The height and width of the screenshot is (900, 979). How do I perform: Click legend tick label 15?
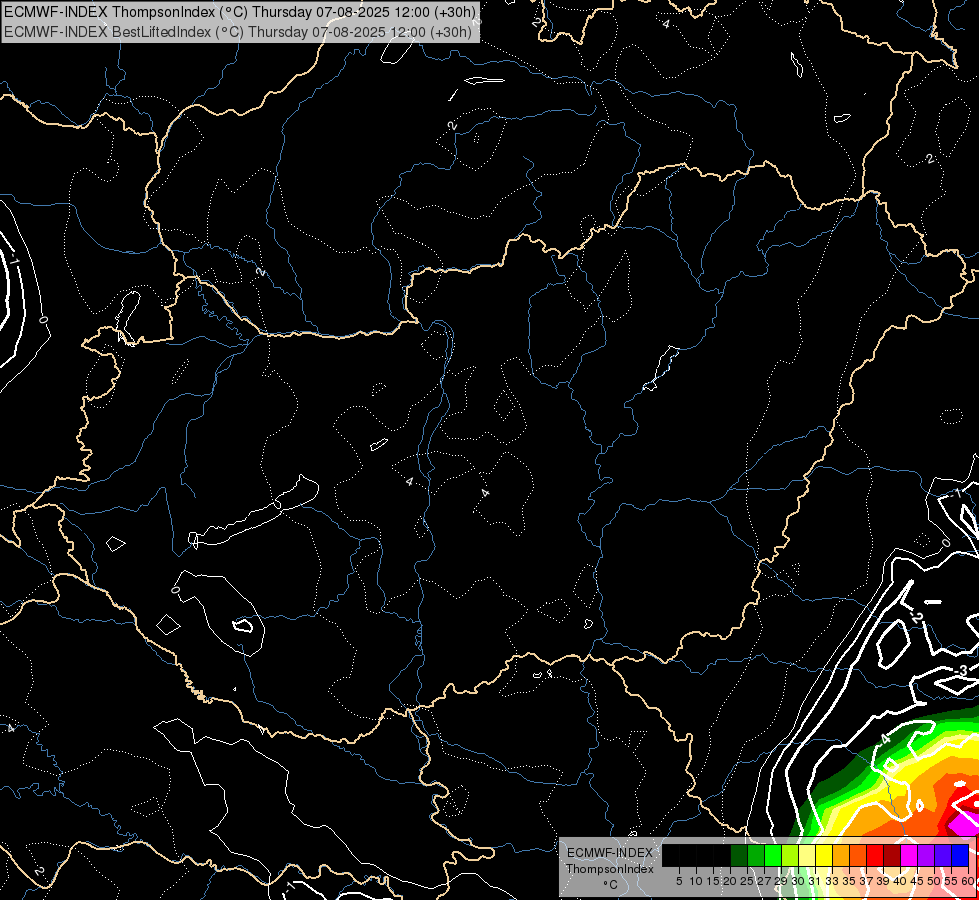pos(713,881)
